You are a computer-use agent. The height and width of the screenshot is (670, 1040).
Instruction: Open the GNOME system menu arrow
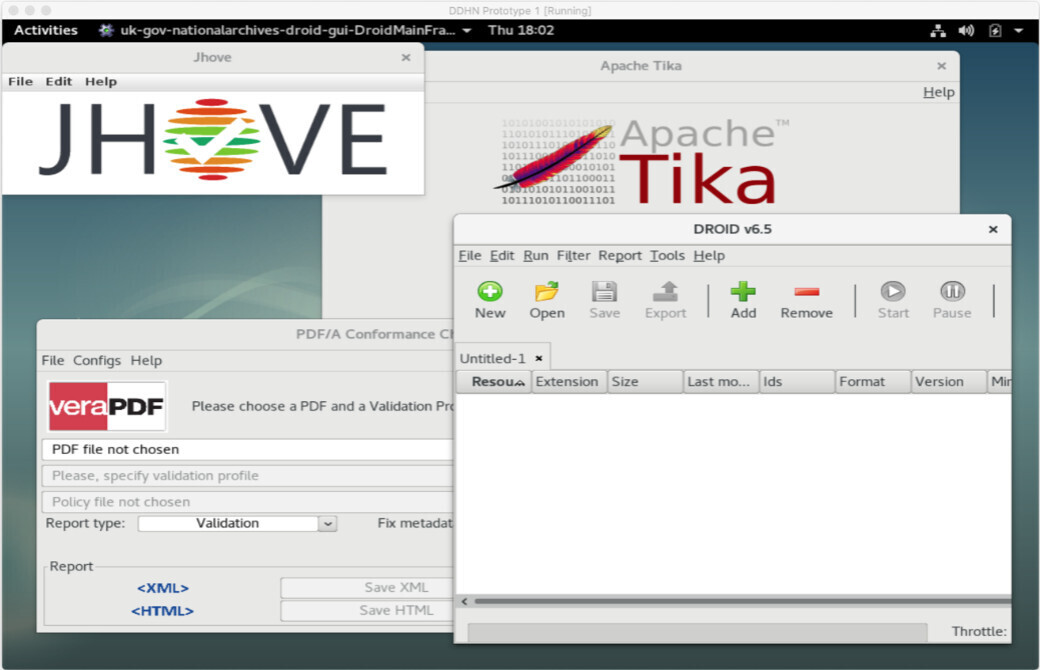coord(1018,30)
